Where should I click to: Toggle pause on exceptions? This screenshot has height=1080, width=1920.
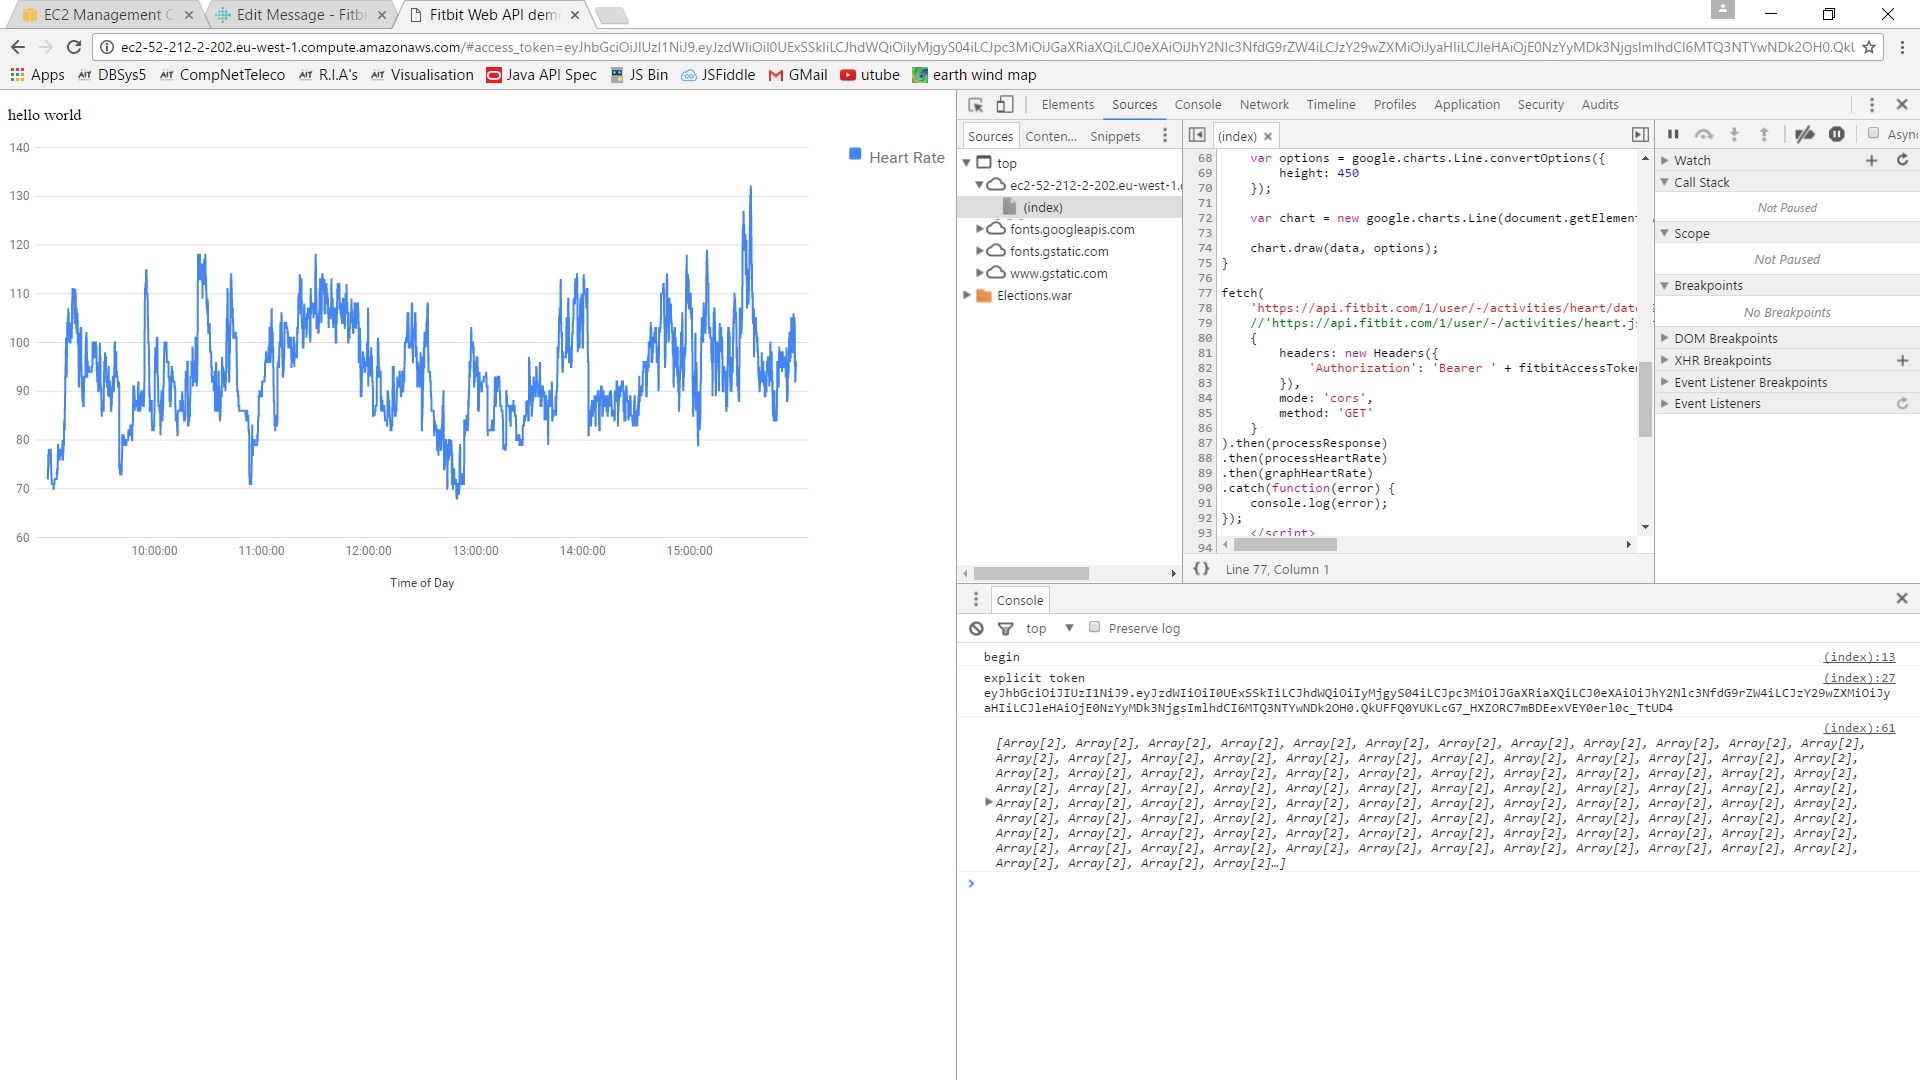pos(1837,134)
